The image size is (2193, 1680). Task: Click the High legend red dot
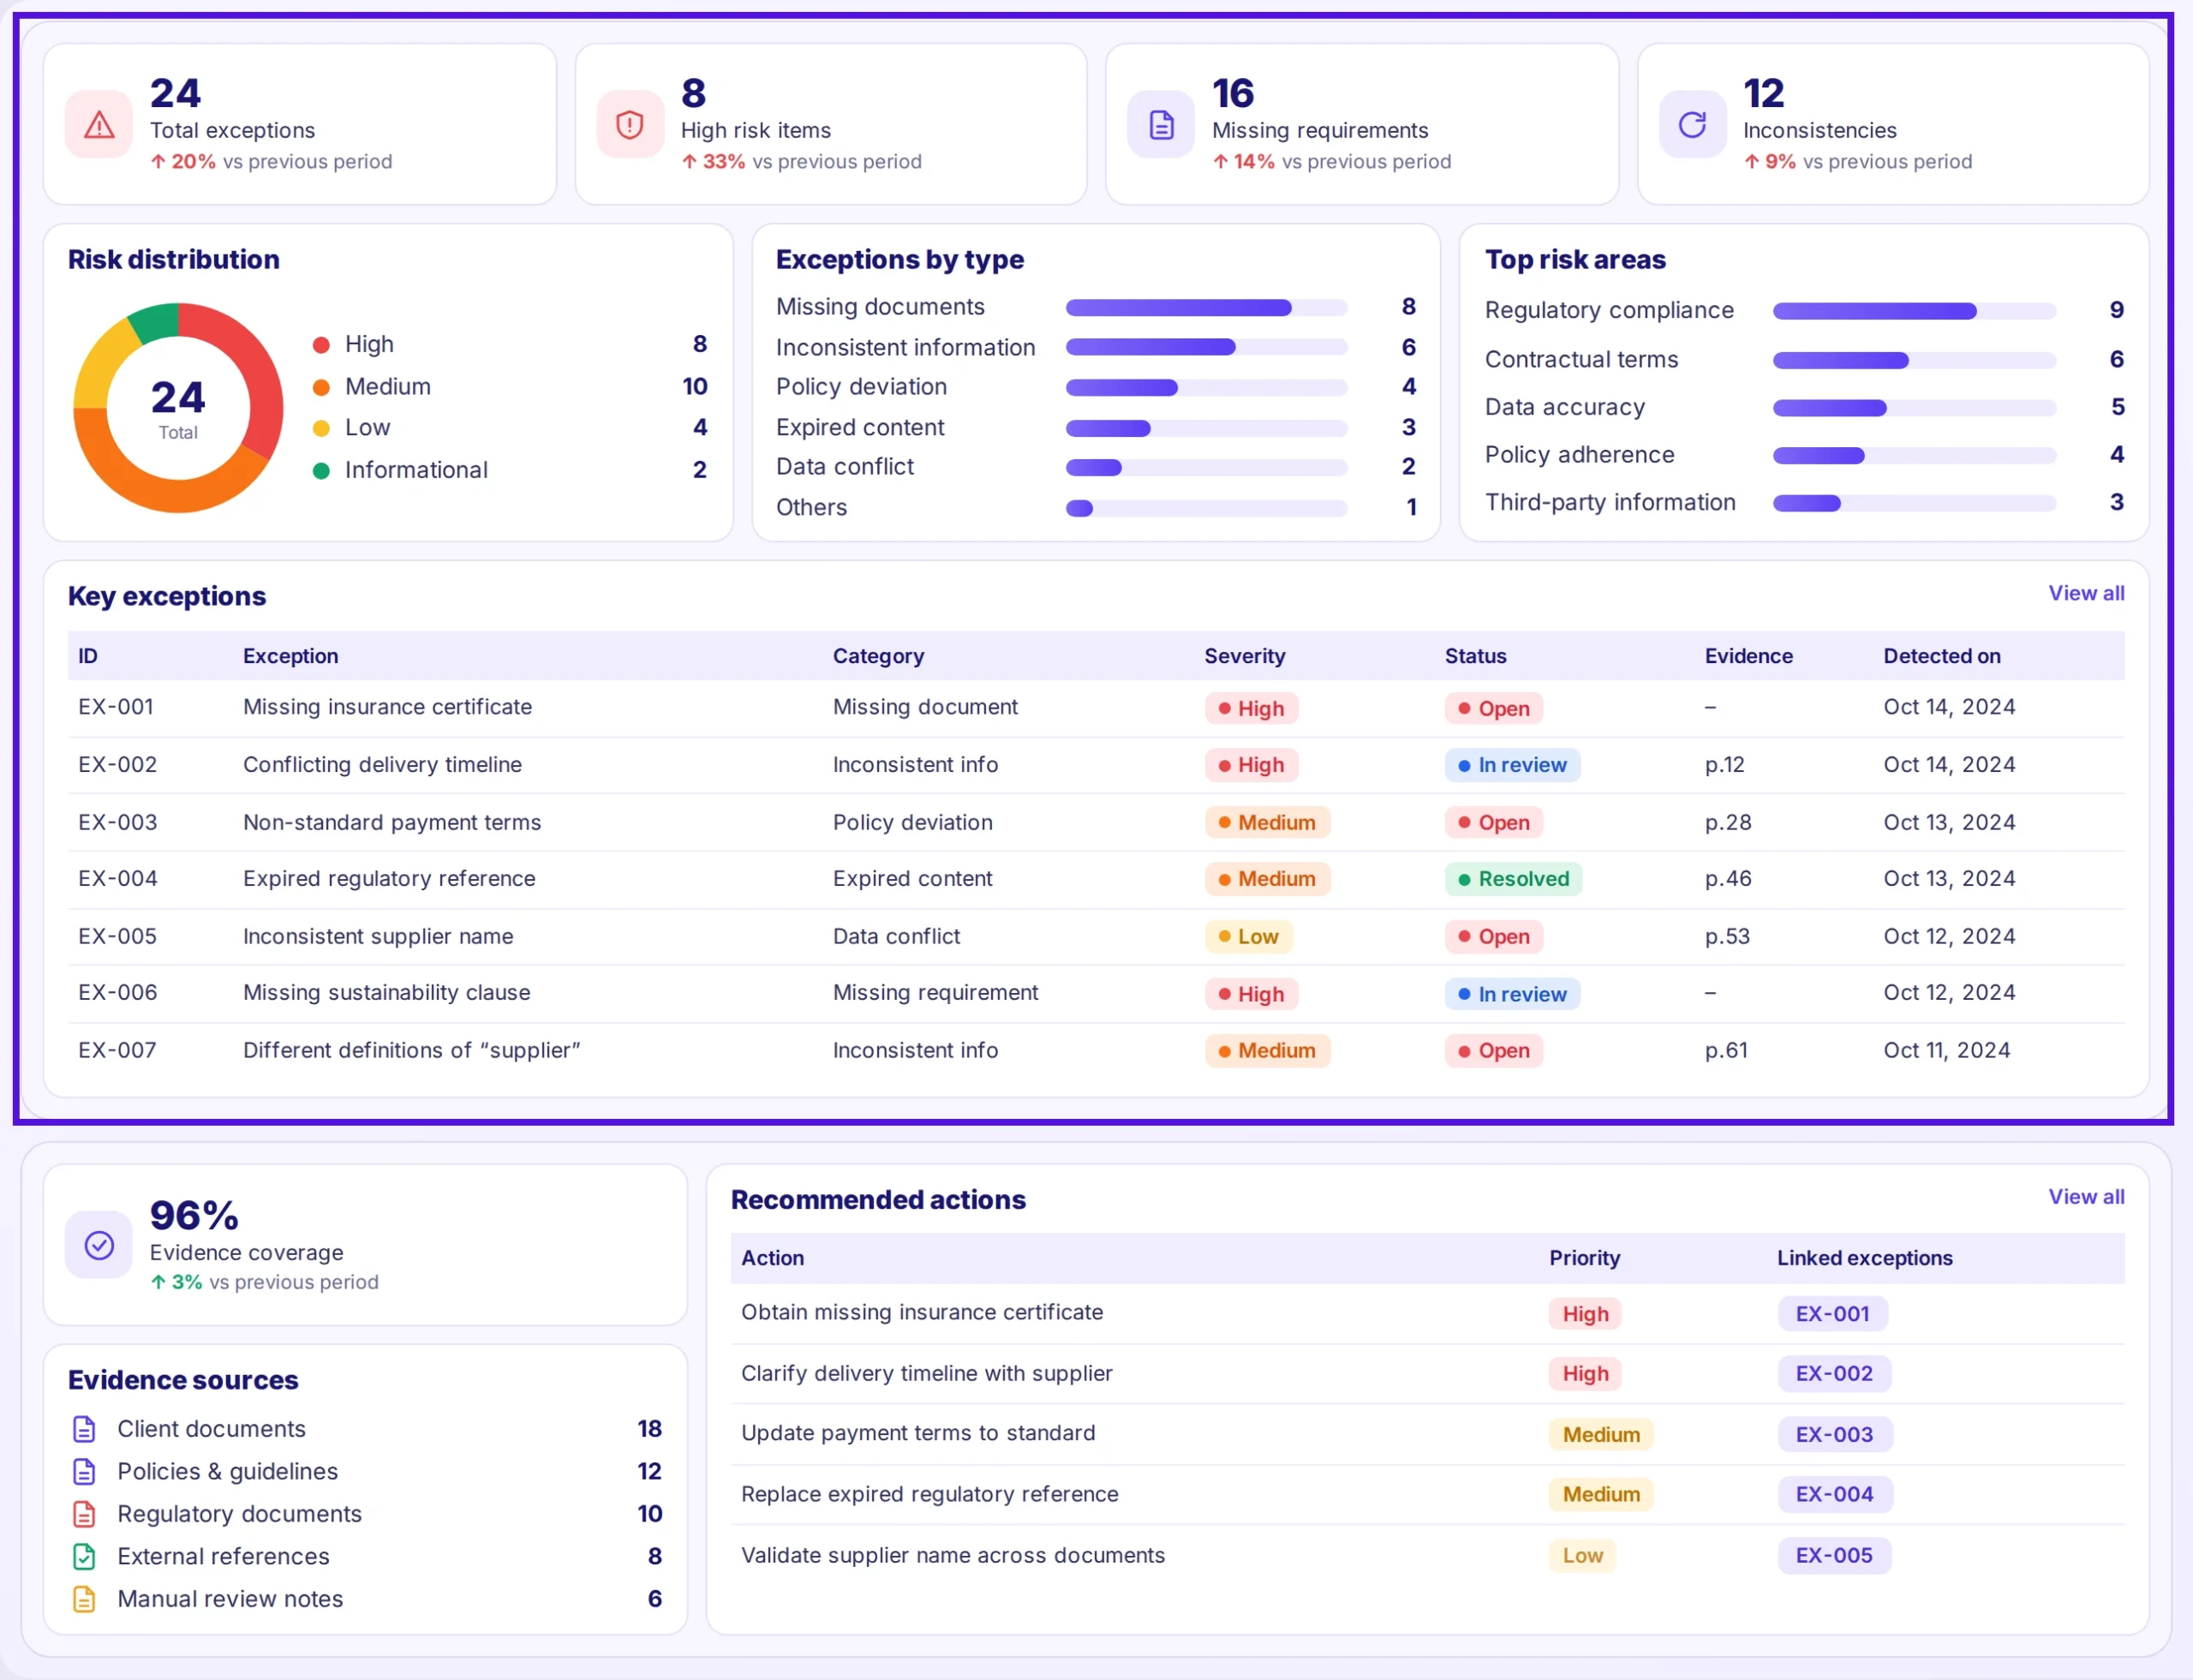pos(321,345)
